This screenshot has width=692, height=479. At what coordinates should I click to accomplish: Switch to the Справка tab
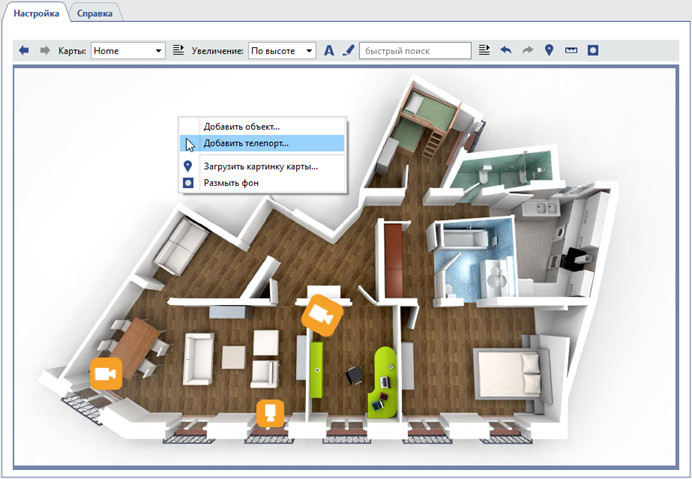point(95,13)
